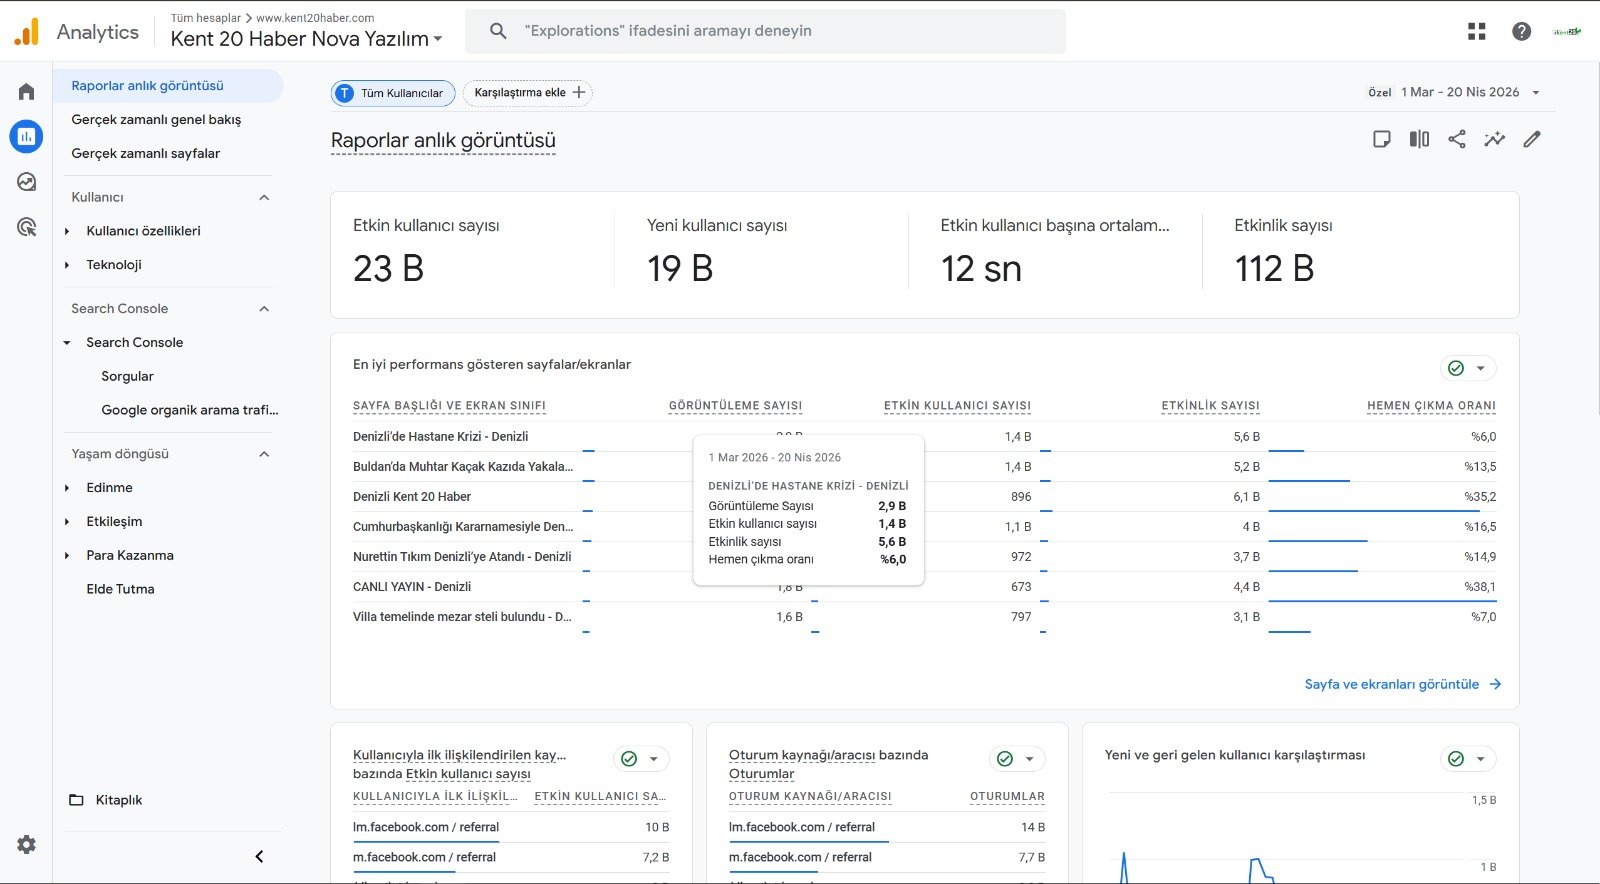The image size is (1600, 884).
Task: Open Admin settings gear icon
Action: [27, 845]
